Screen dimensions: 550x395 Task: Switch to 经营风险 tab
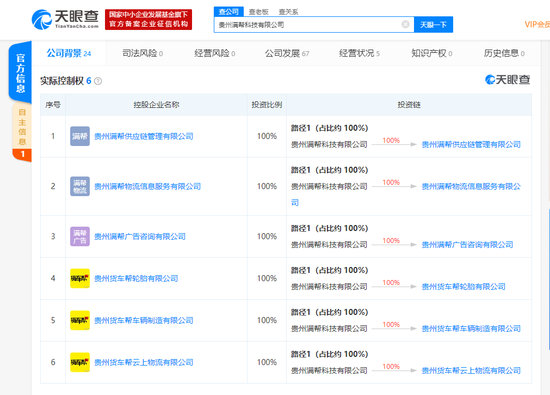pos(215,53)
